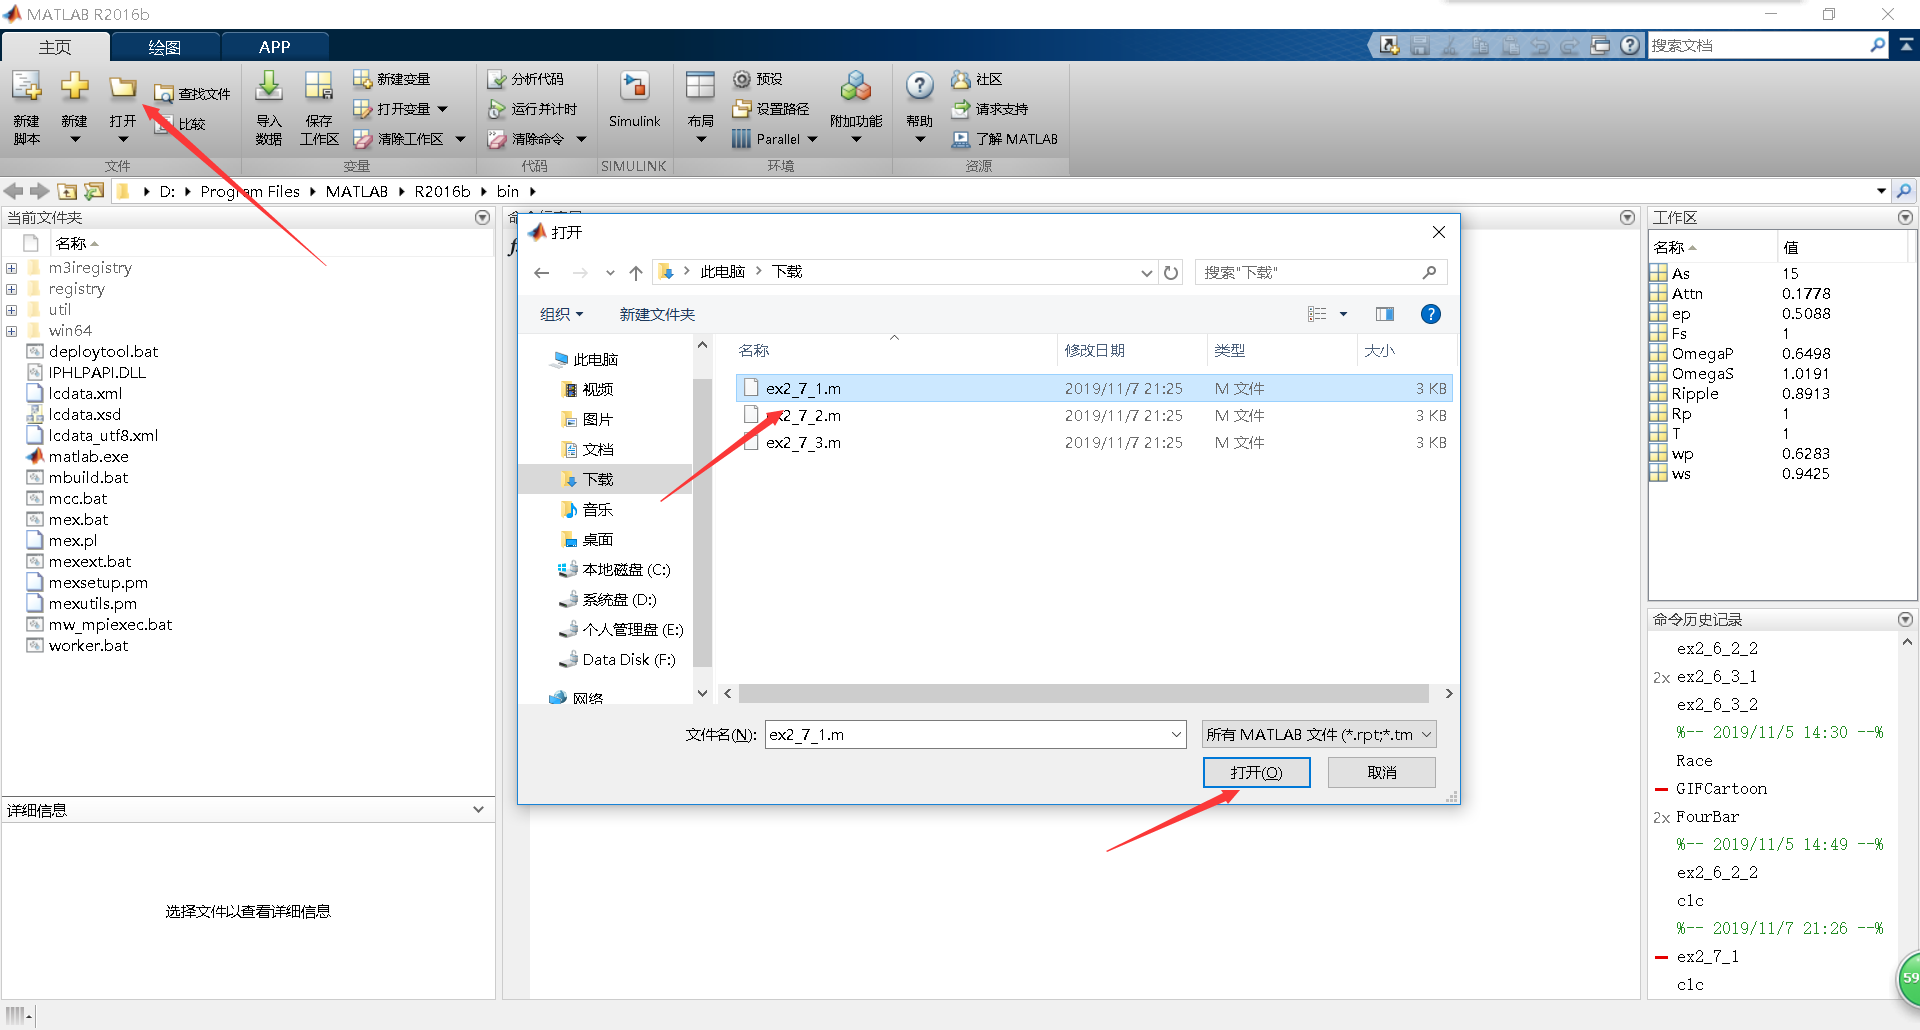1920x1030 pixels.
Task: Toggle the preview pane in the Open dialog
Action: (1384, 313)
